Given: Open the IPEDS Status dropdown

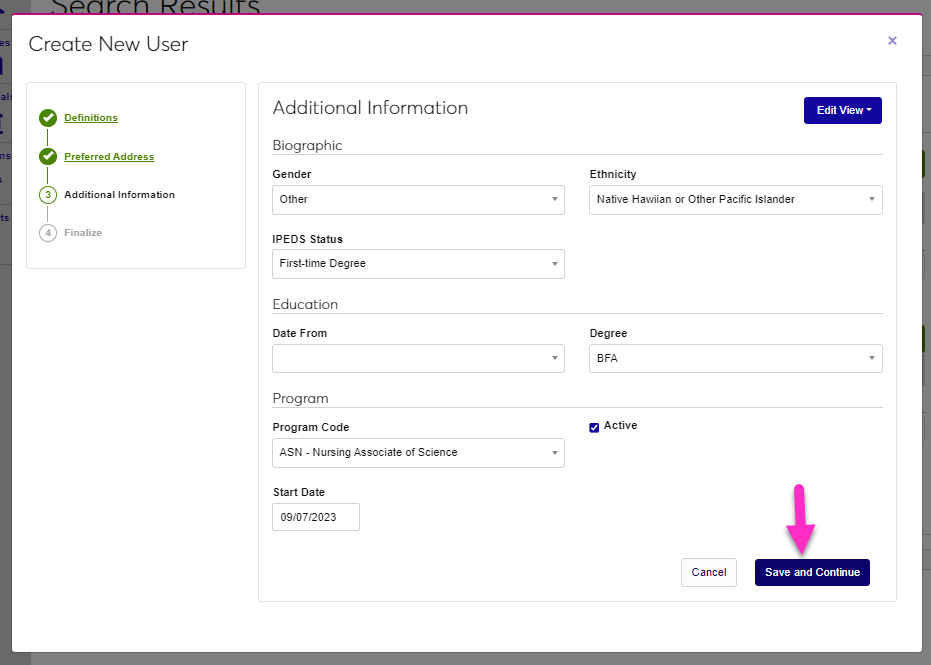Looking at the screenshot, I should (x=418, y=264).
